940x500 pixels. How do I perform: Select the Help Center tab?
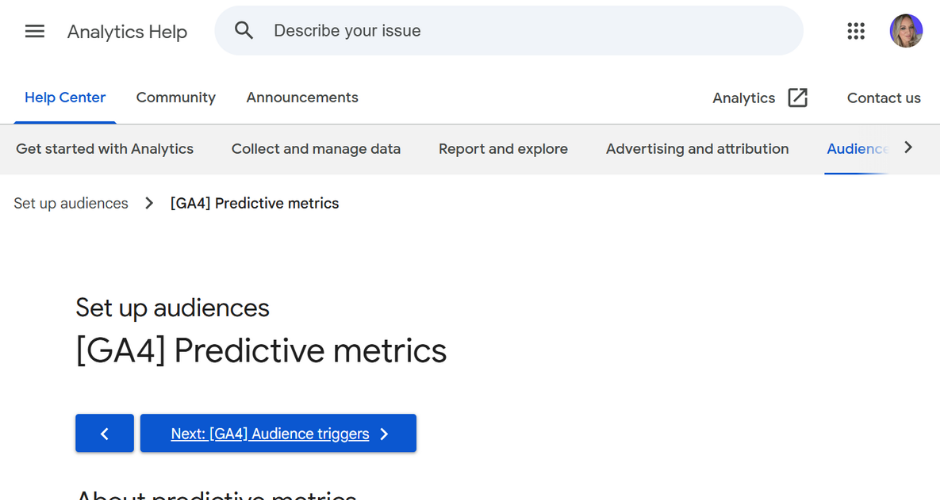pos(65,98)
